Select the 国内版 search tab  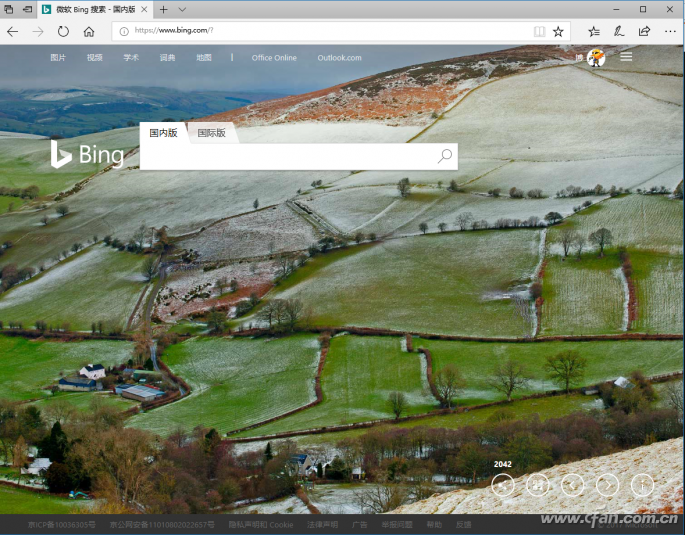163,133
